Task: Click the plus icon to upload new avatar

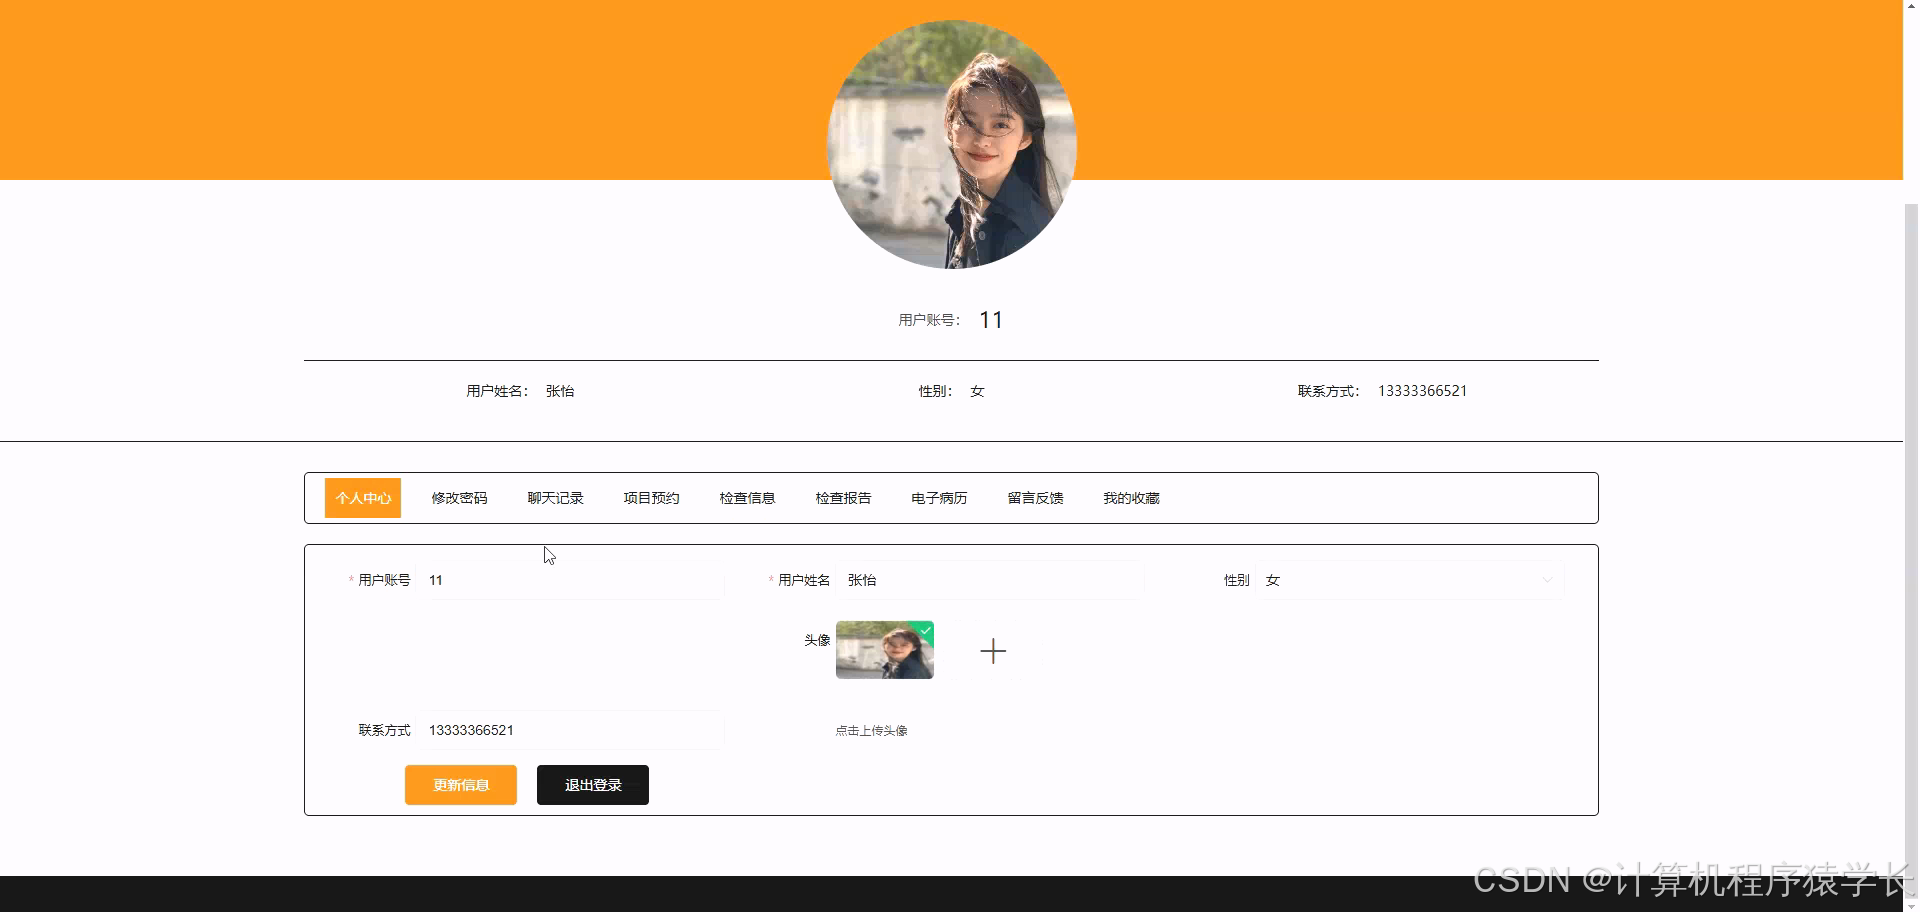Action: tap(993, 650)
